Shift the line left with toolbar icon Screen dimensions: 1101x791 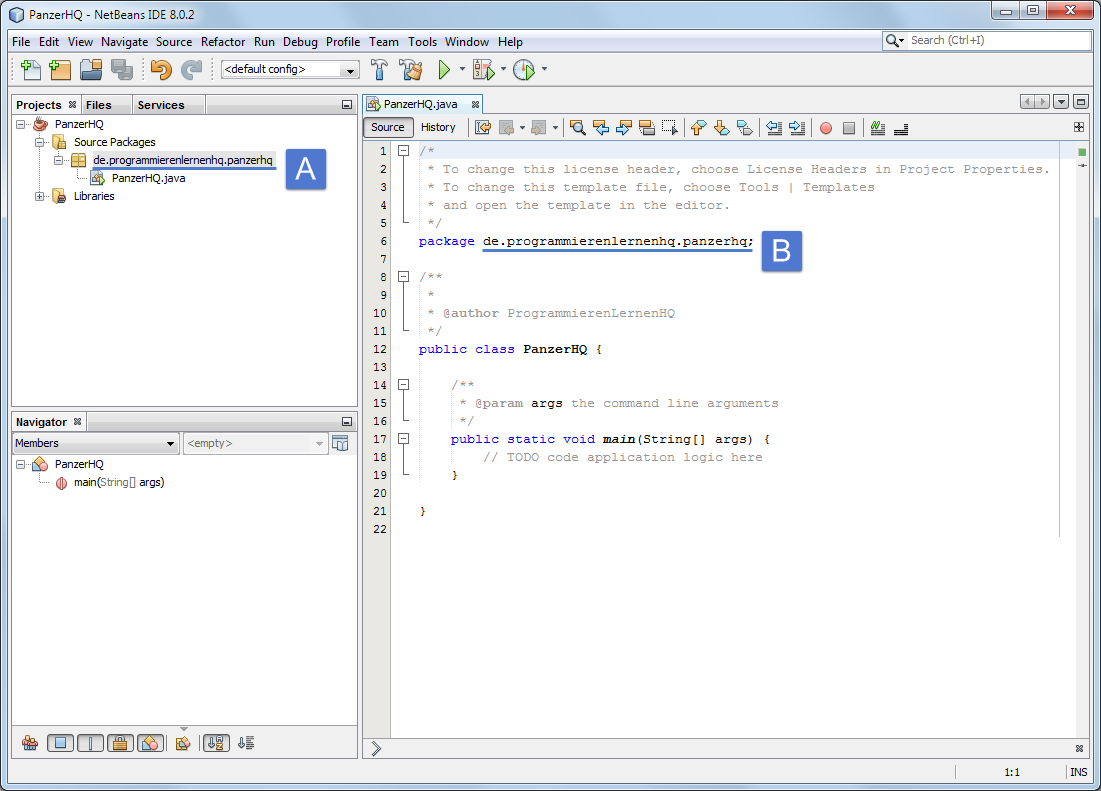[774, 128]
